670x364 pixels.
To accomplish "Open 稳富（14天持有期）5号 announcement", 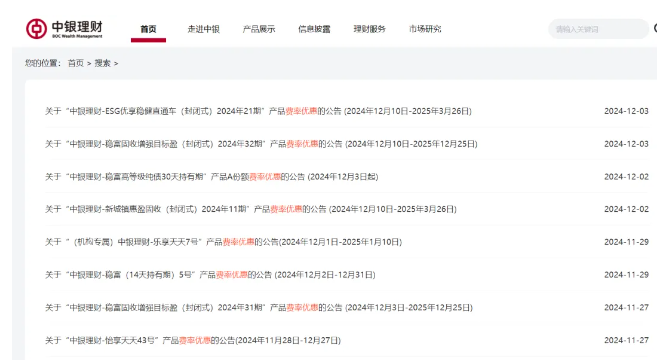I will [x=210, y=275].
